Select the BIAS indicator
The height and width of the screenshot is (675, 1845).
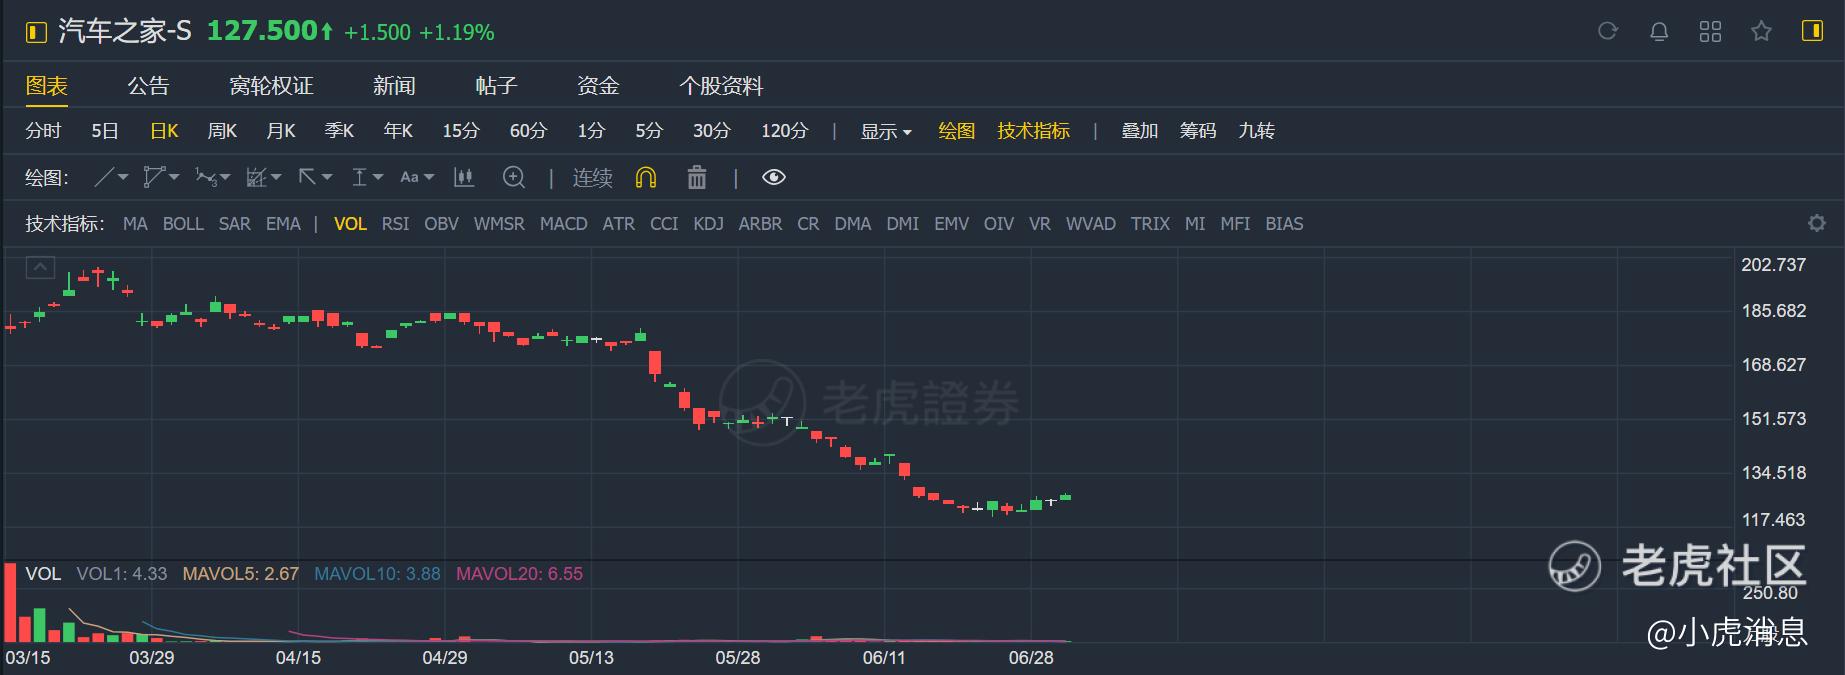click(1284, 224)
